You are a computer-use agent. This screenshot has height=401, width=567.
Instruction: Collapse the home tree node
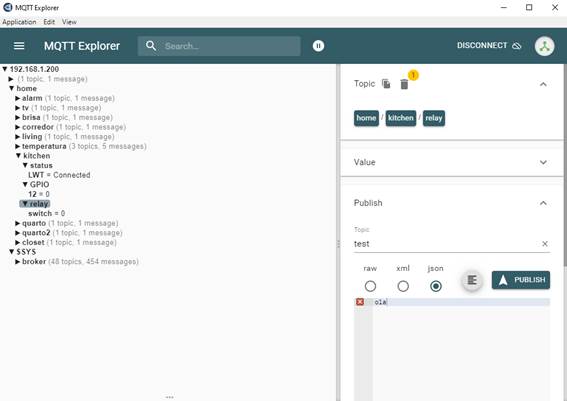tap(12, 88)
